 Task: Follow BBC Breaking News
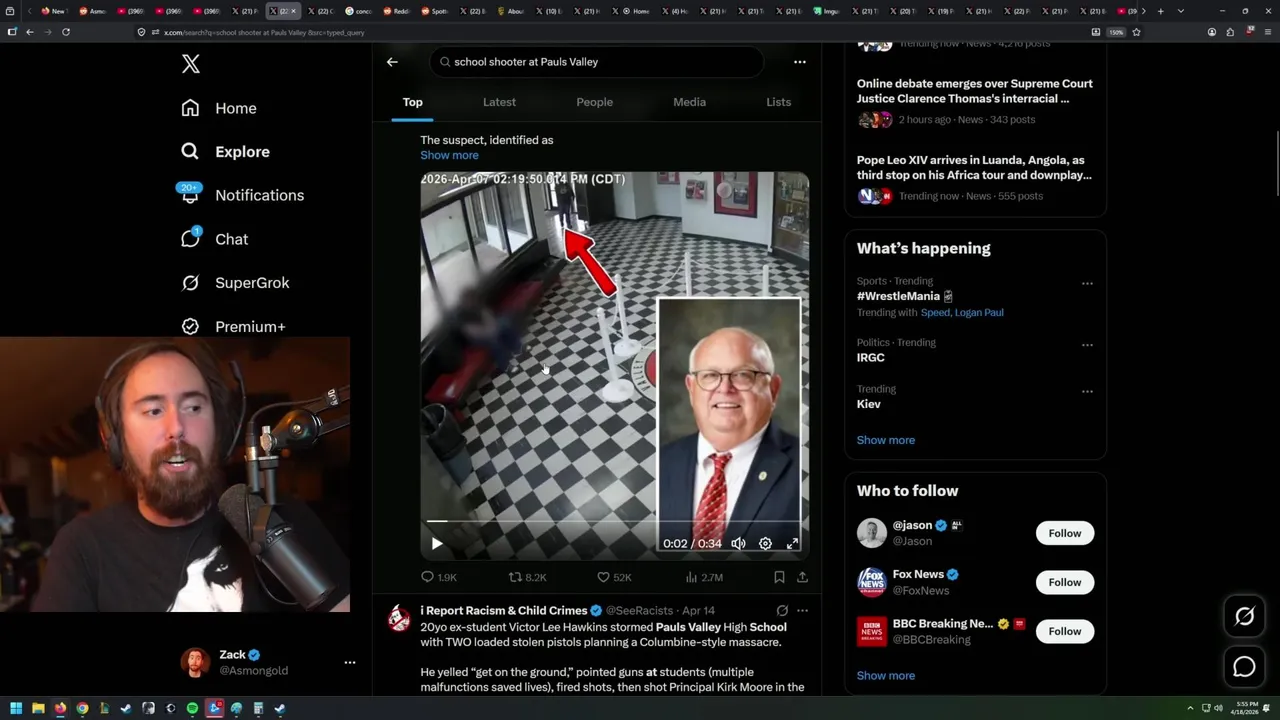coord(1064,631)
